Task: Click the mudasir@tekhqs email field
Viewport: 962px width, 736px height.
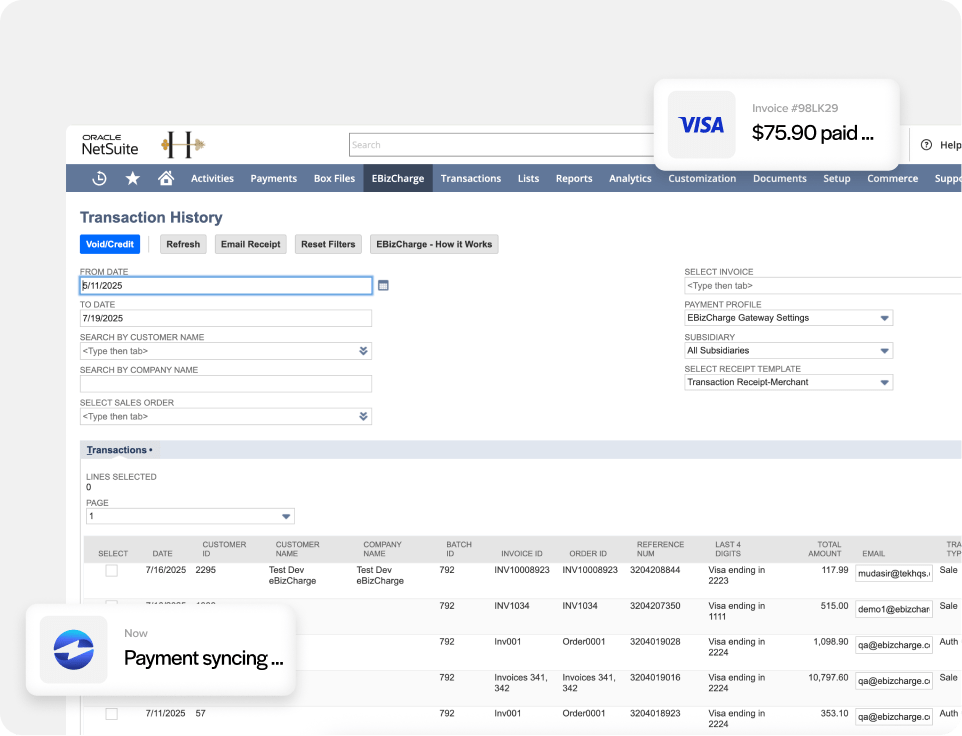Action: coord(894,573)
